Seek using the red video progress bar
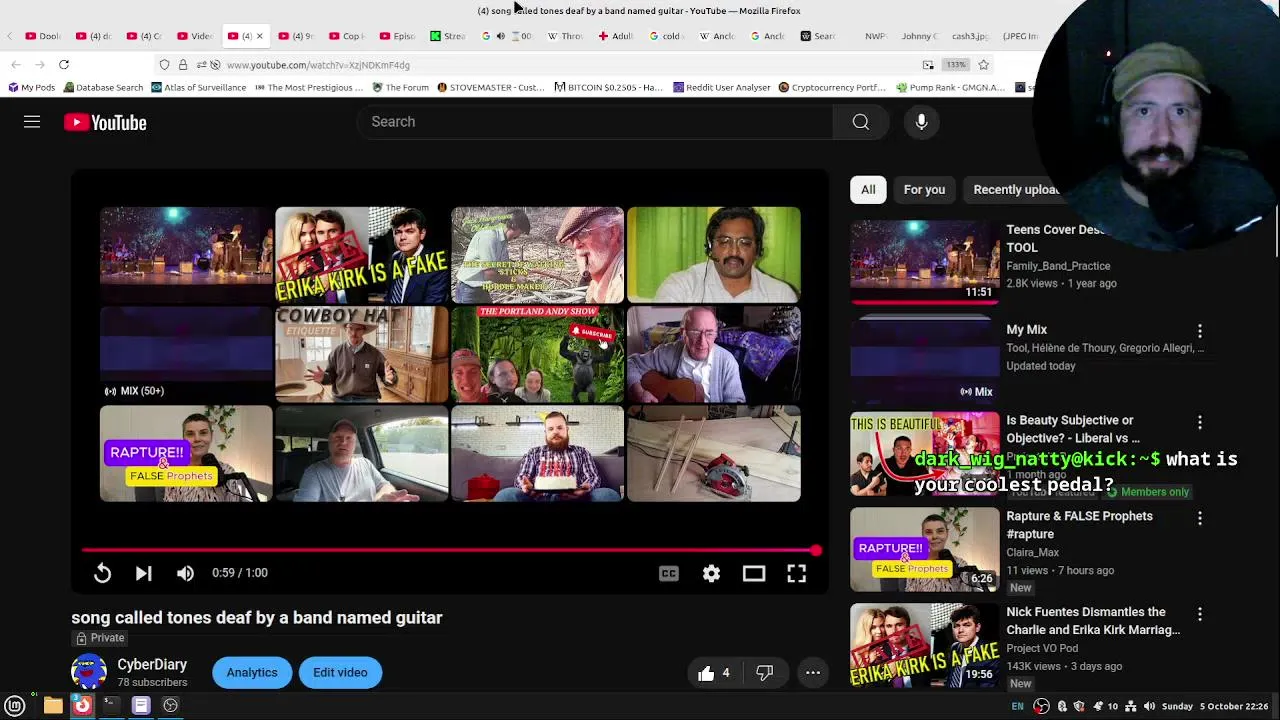 coord(450,550)
